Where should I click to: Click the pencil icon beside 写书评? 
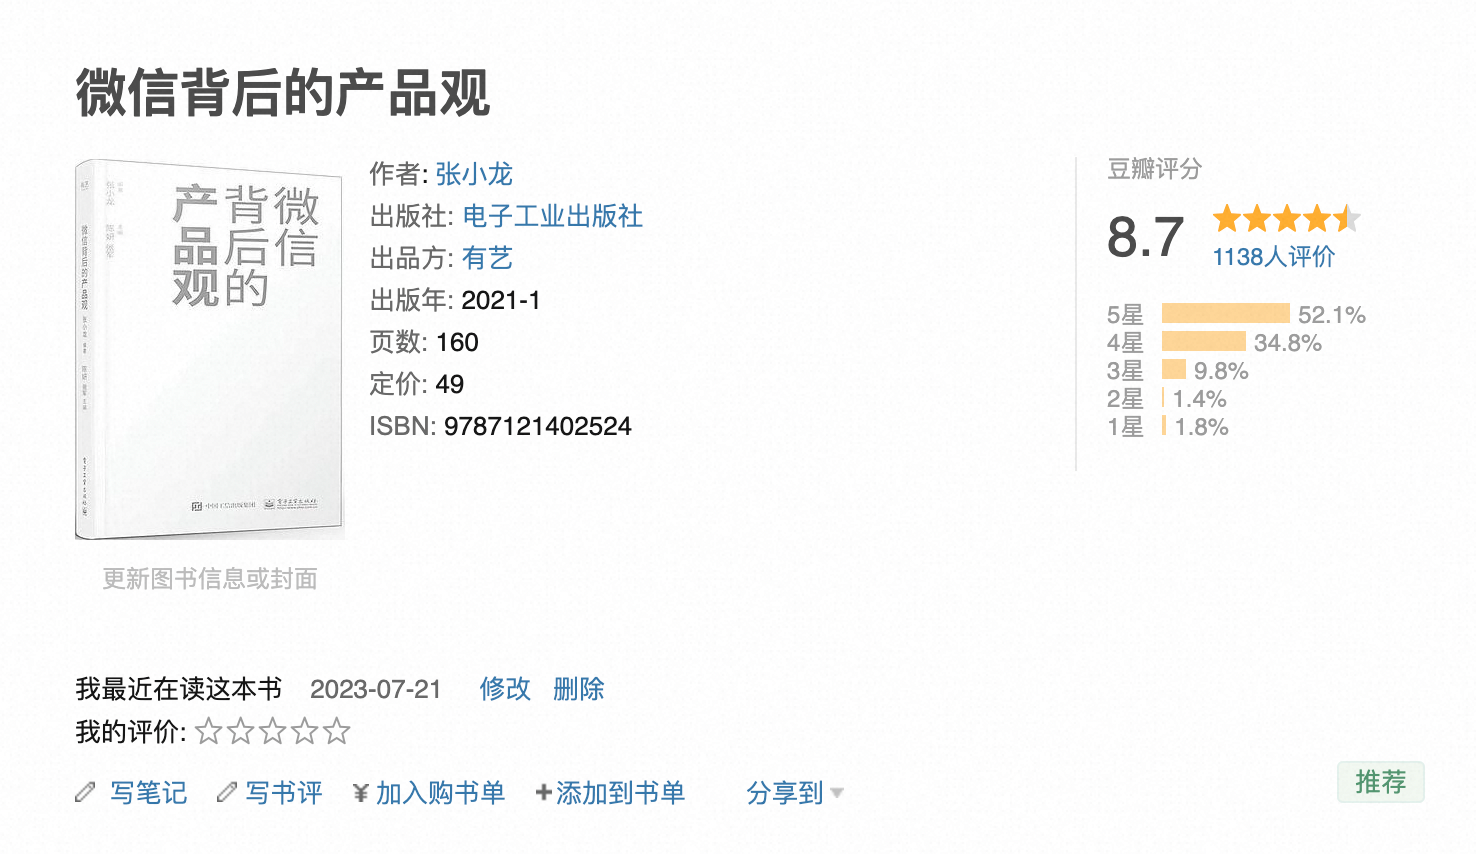[x=227, y=793]
